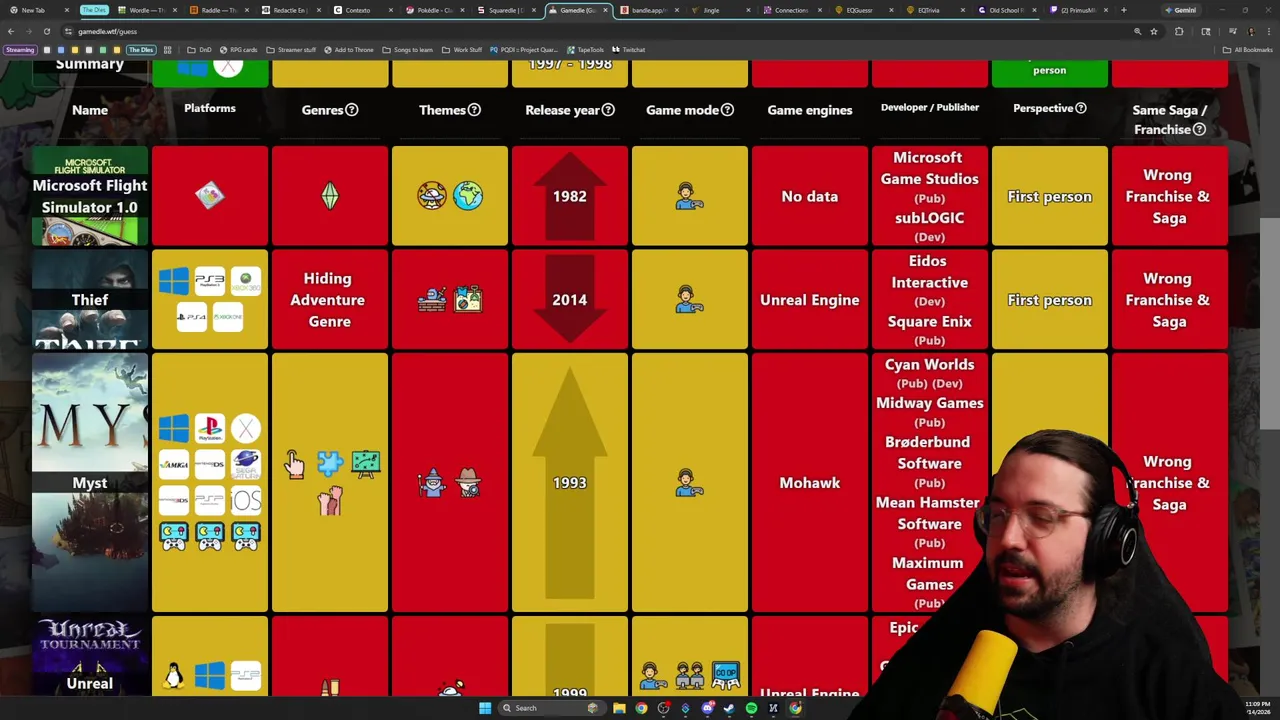Click the globe theme icon in Flight Simulator row
This screenshot has width=1280, height=720.
pyautogui.click(x=468, y=196)
